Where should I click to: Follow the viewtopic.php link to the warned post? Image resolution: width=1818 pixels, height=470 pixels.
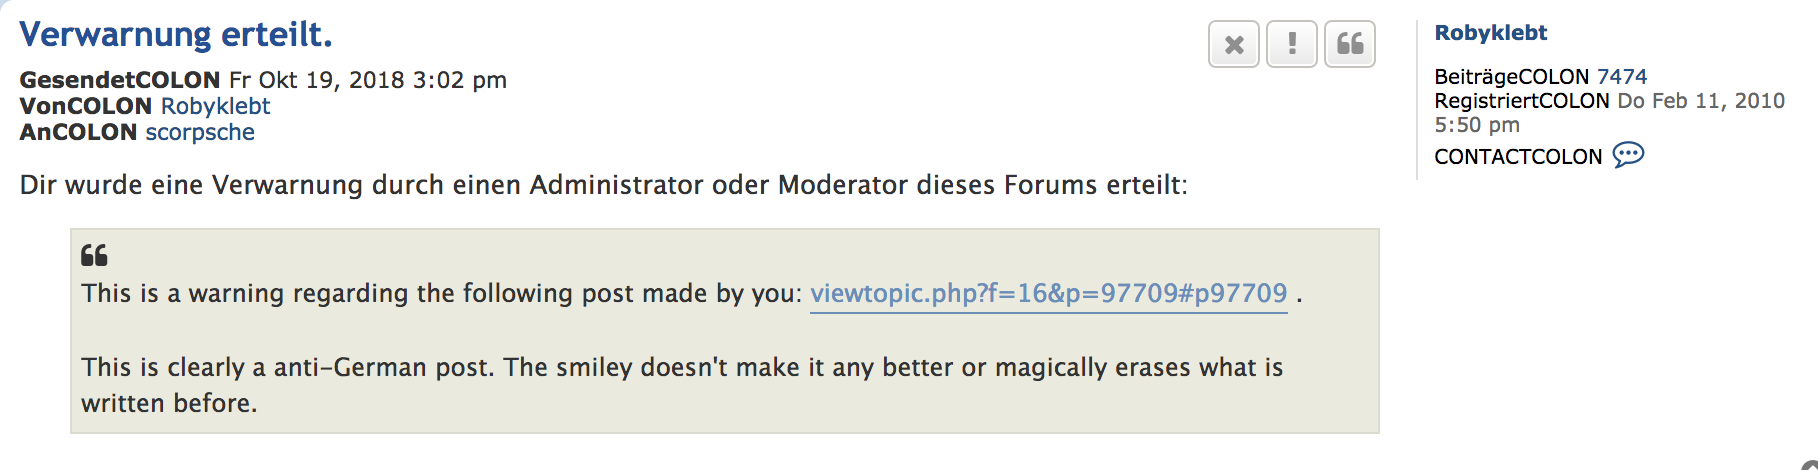(x=1048, y=293)
